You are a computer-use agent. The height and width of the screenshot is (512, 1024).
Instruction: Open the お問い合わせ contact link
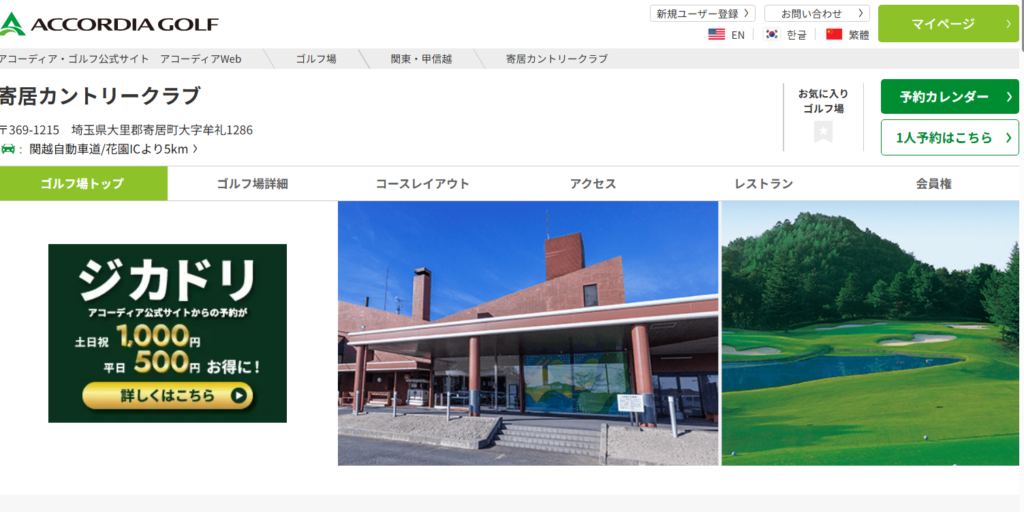click(x=816, y=13)
